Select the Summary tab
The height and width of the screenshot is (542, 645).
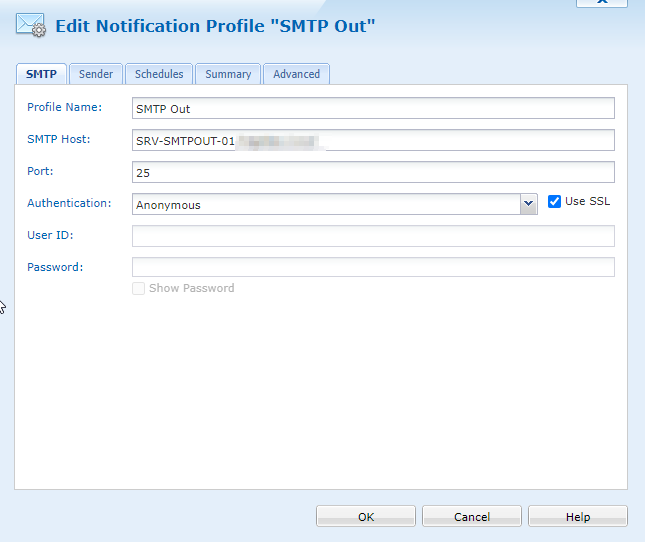pyautogui.click(x=228, y=74)
